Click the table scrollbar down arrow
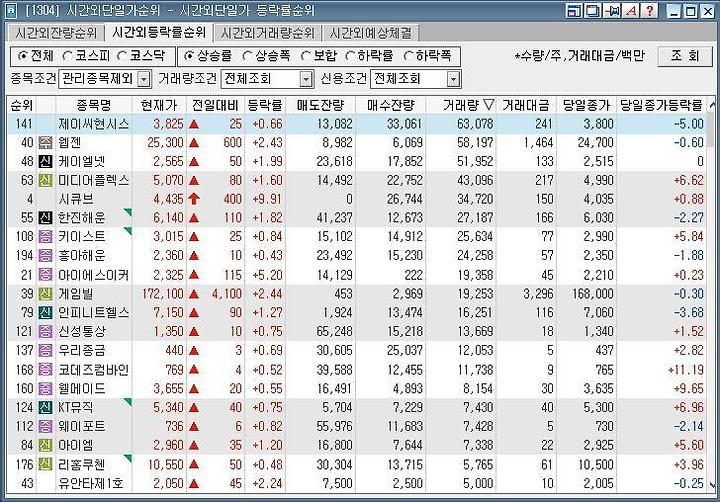This screenshot has height=502, width=720. click(711, 485)
